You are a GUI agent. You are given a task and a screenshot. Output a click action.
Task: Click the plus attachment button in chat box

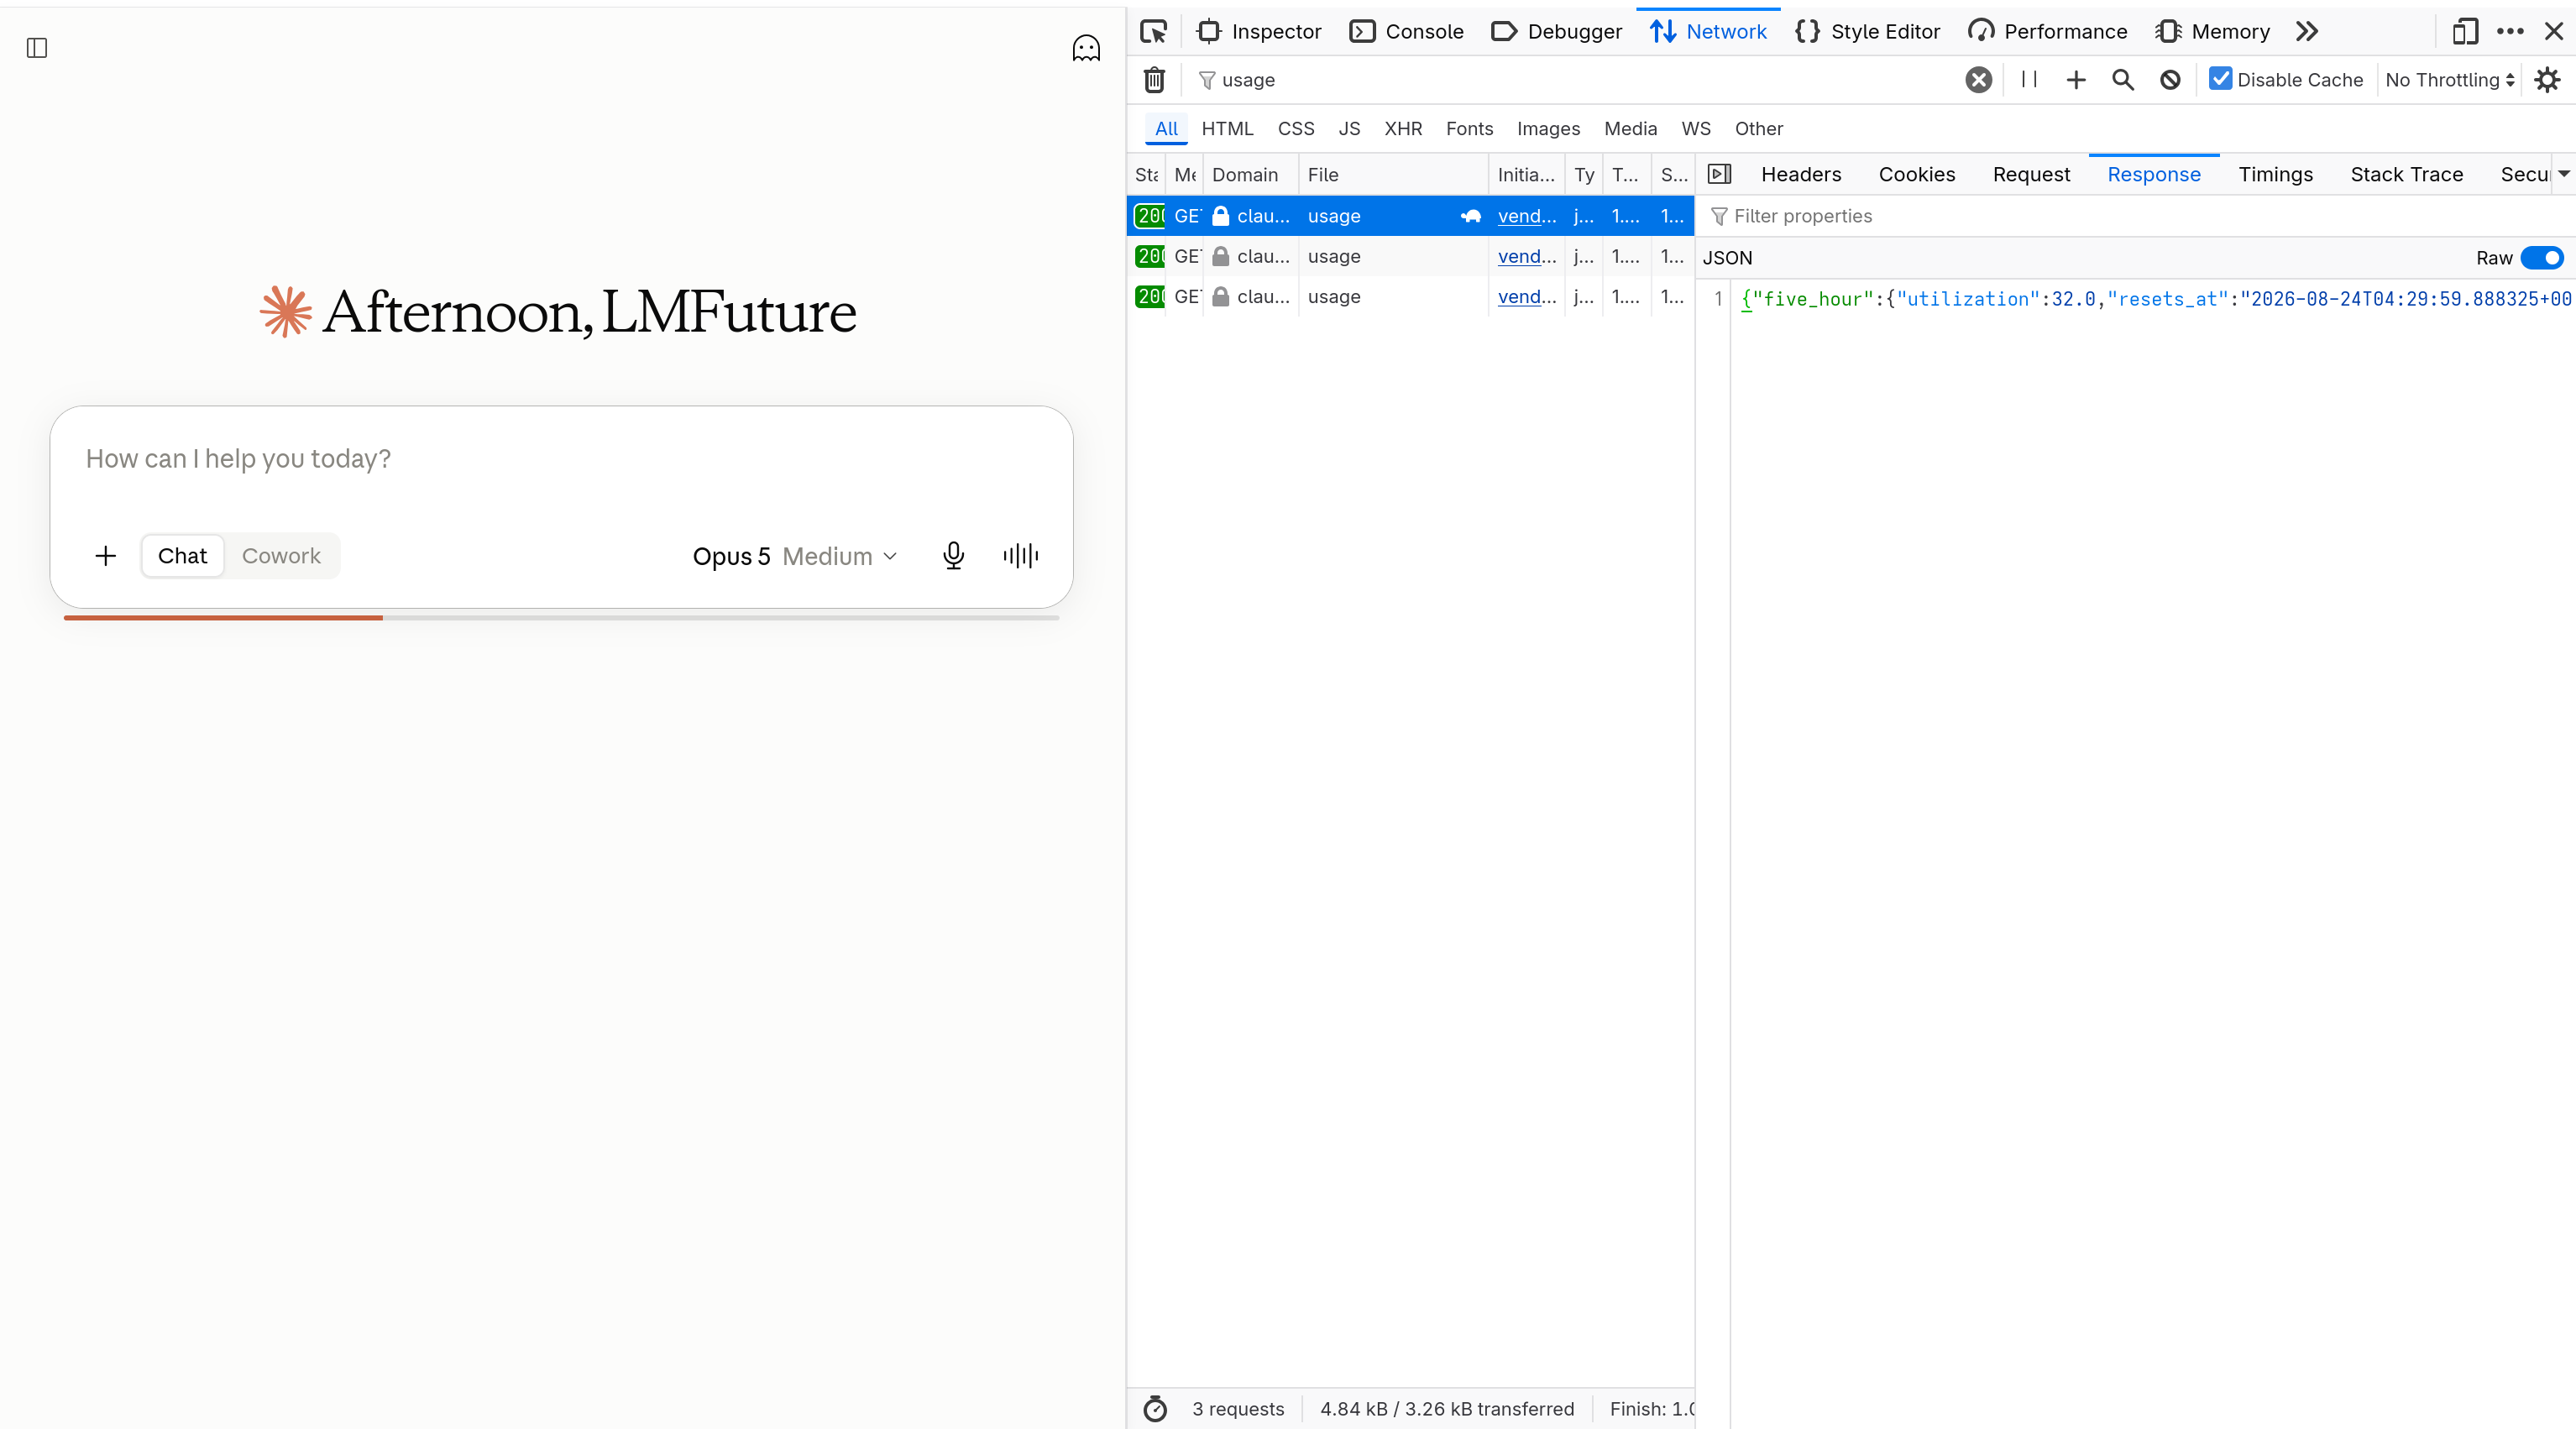pos(105,556)
